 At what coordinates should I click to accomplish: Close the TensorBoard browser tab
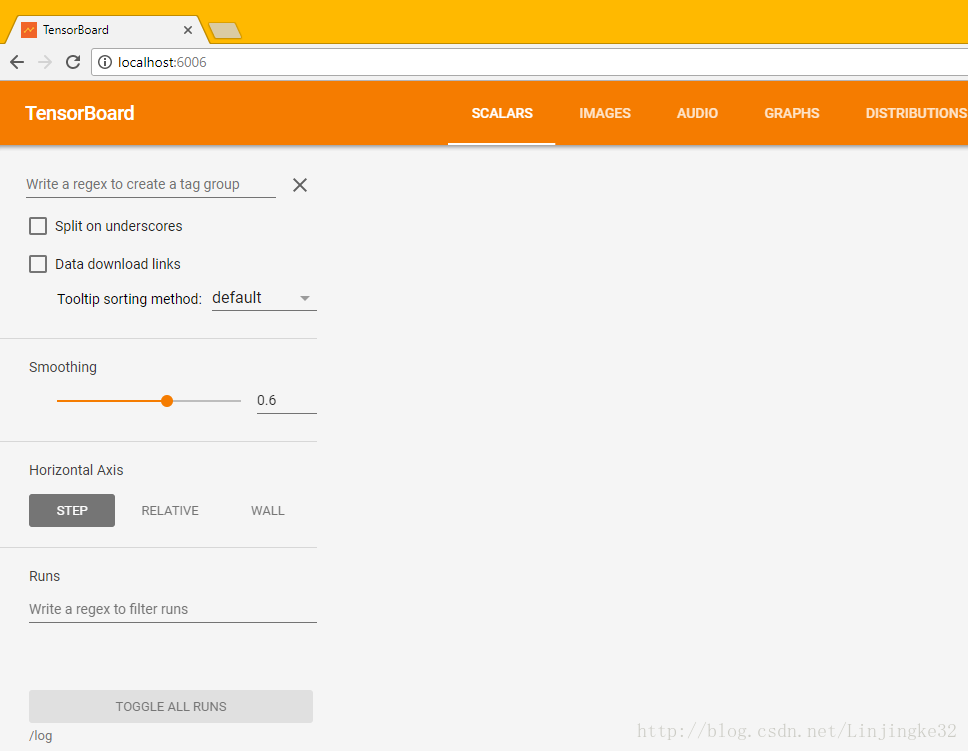point(188,30)
